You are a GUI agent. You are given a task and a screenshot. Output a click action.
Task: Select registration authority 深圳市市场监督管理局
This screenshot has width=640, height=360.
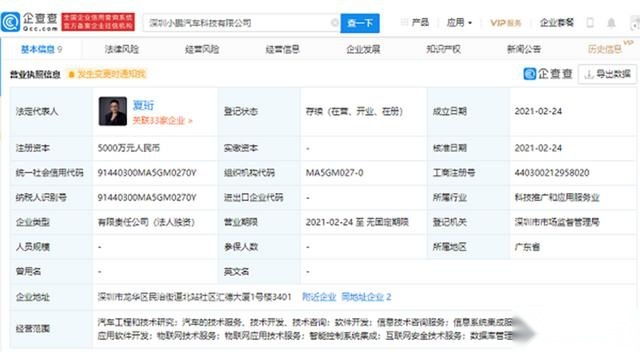(557, 222)
